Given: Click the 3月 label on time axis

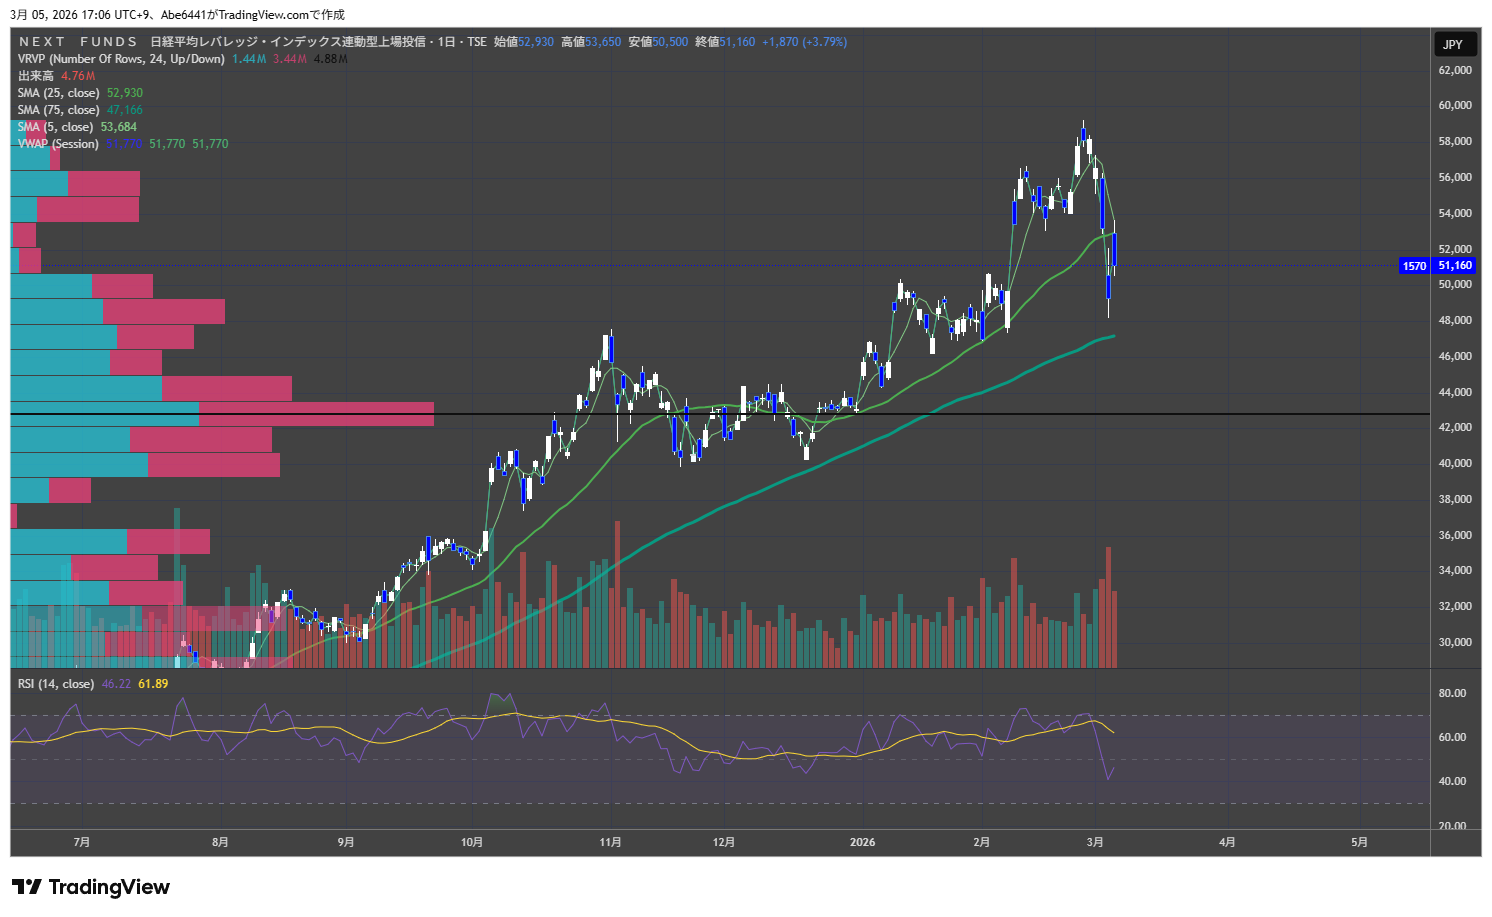Looking at the screenshot, I should click(1095, 842).
